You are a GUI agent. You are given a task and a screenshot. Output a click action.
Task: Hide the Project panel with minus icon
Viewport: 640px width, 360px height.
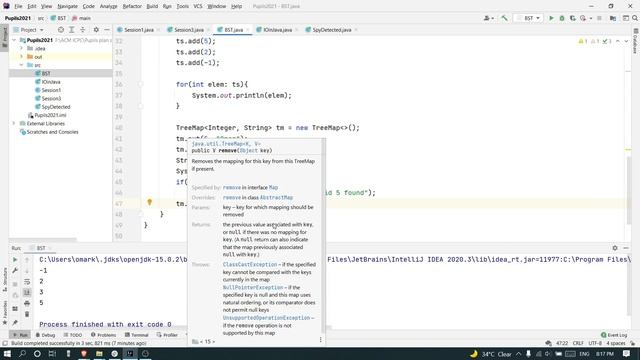click(x=107, y=30)
